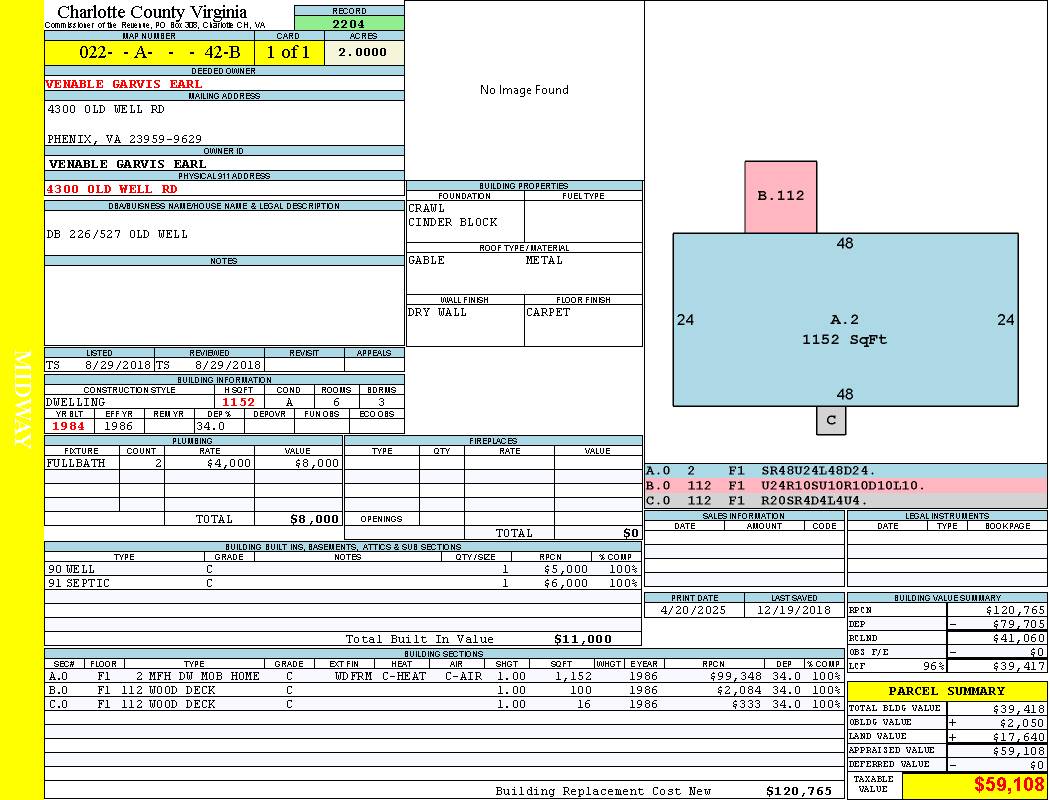Click the acres value 2.0000
The height and width of the screenshot is (800, 1050).
coord(363,53)
